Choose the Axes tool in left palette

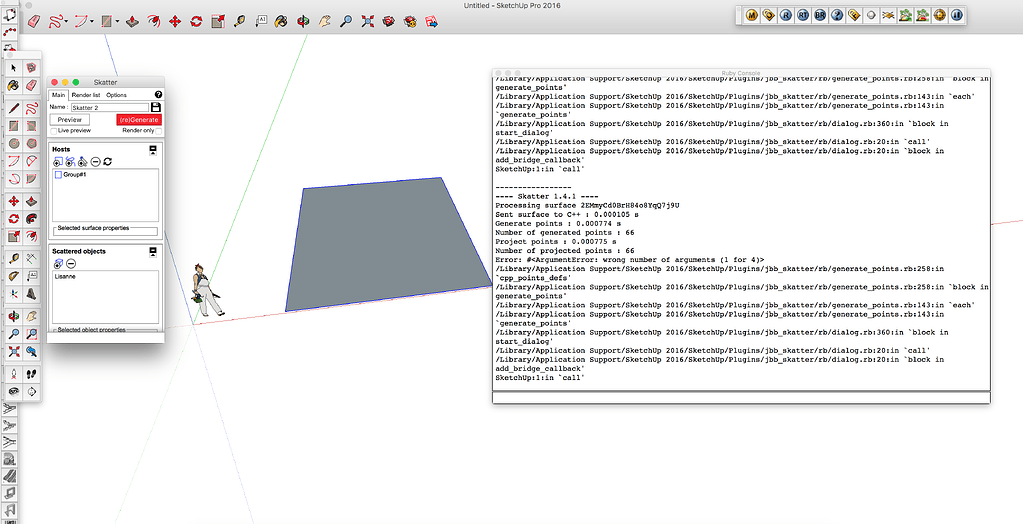click(x=14, y=294)
